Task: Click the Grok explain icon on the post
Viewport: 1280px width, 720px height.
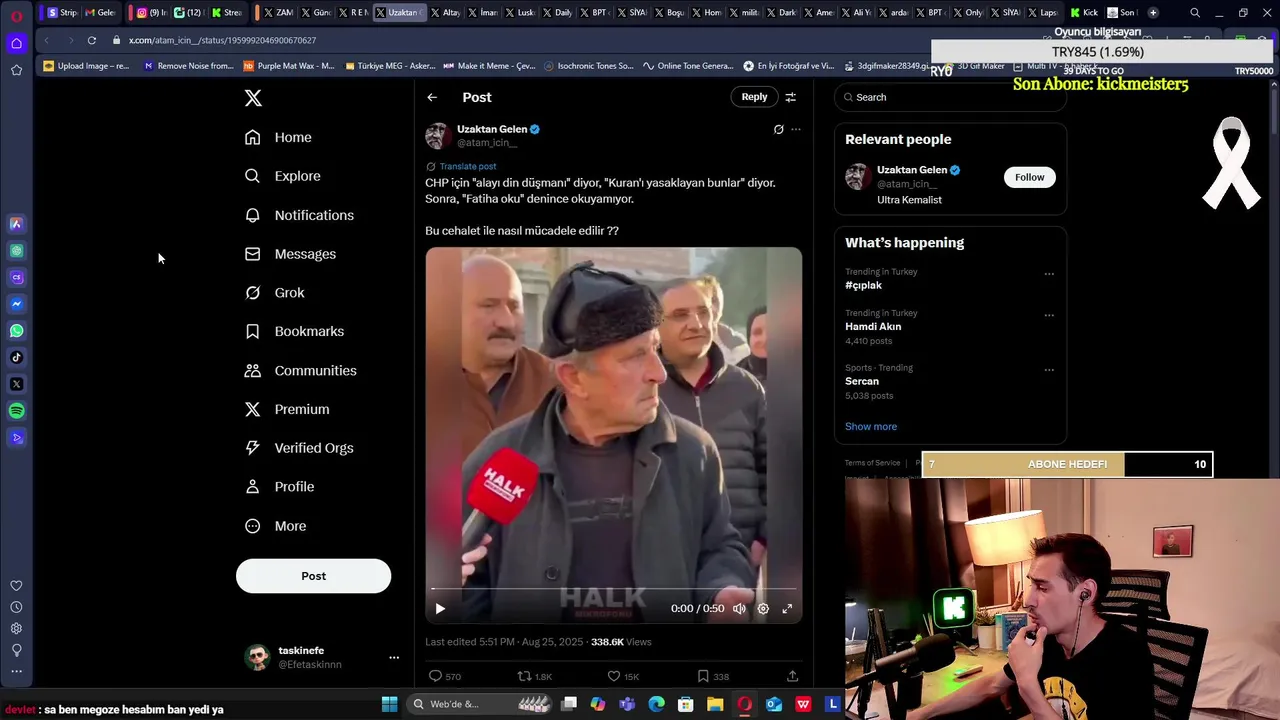Action: coord(778,129)
